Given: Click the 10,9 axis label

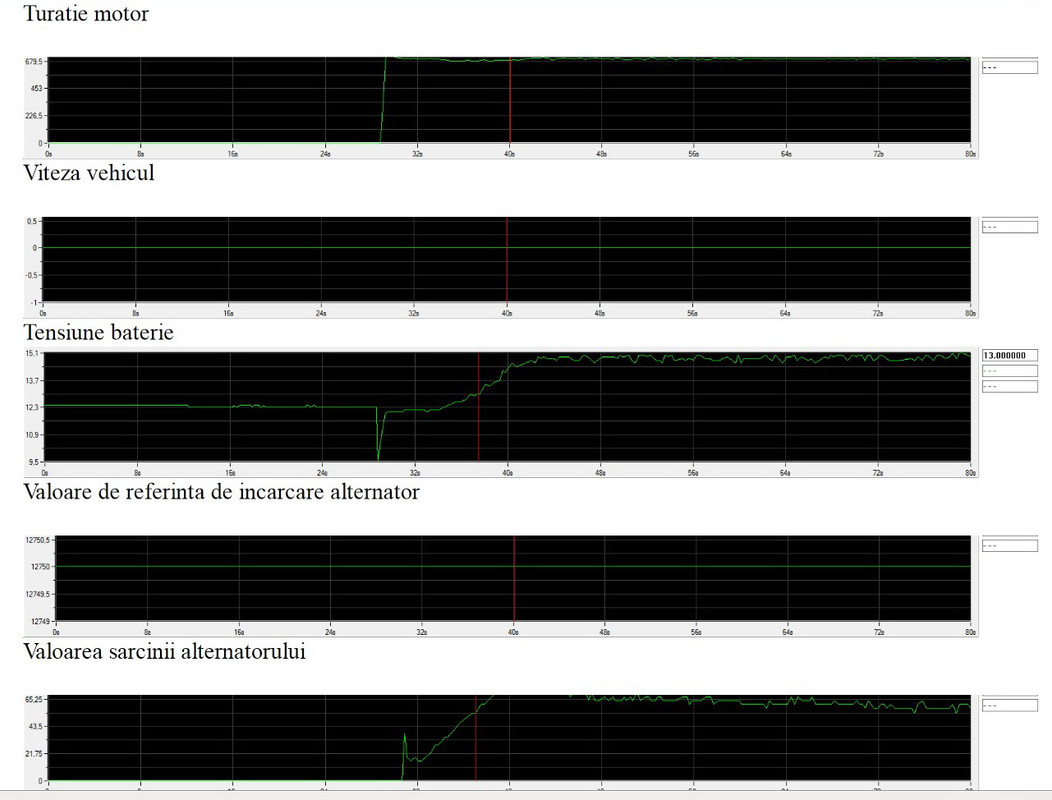Looking at the screenshot, I should 32,435.
